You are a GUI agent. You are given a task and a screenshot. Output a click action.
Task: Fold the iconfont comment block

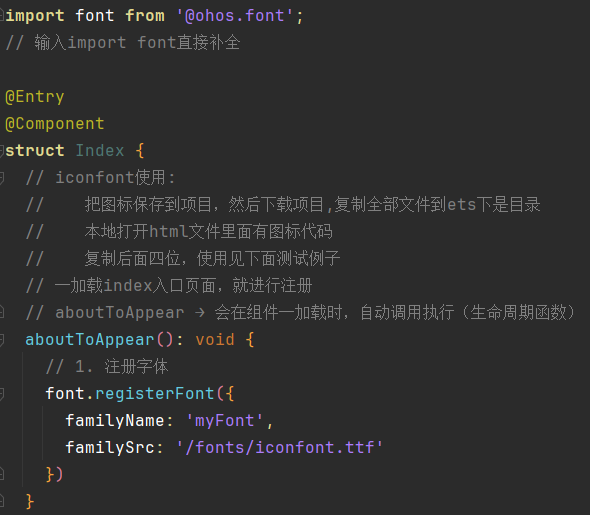pos(2,178)
